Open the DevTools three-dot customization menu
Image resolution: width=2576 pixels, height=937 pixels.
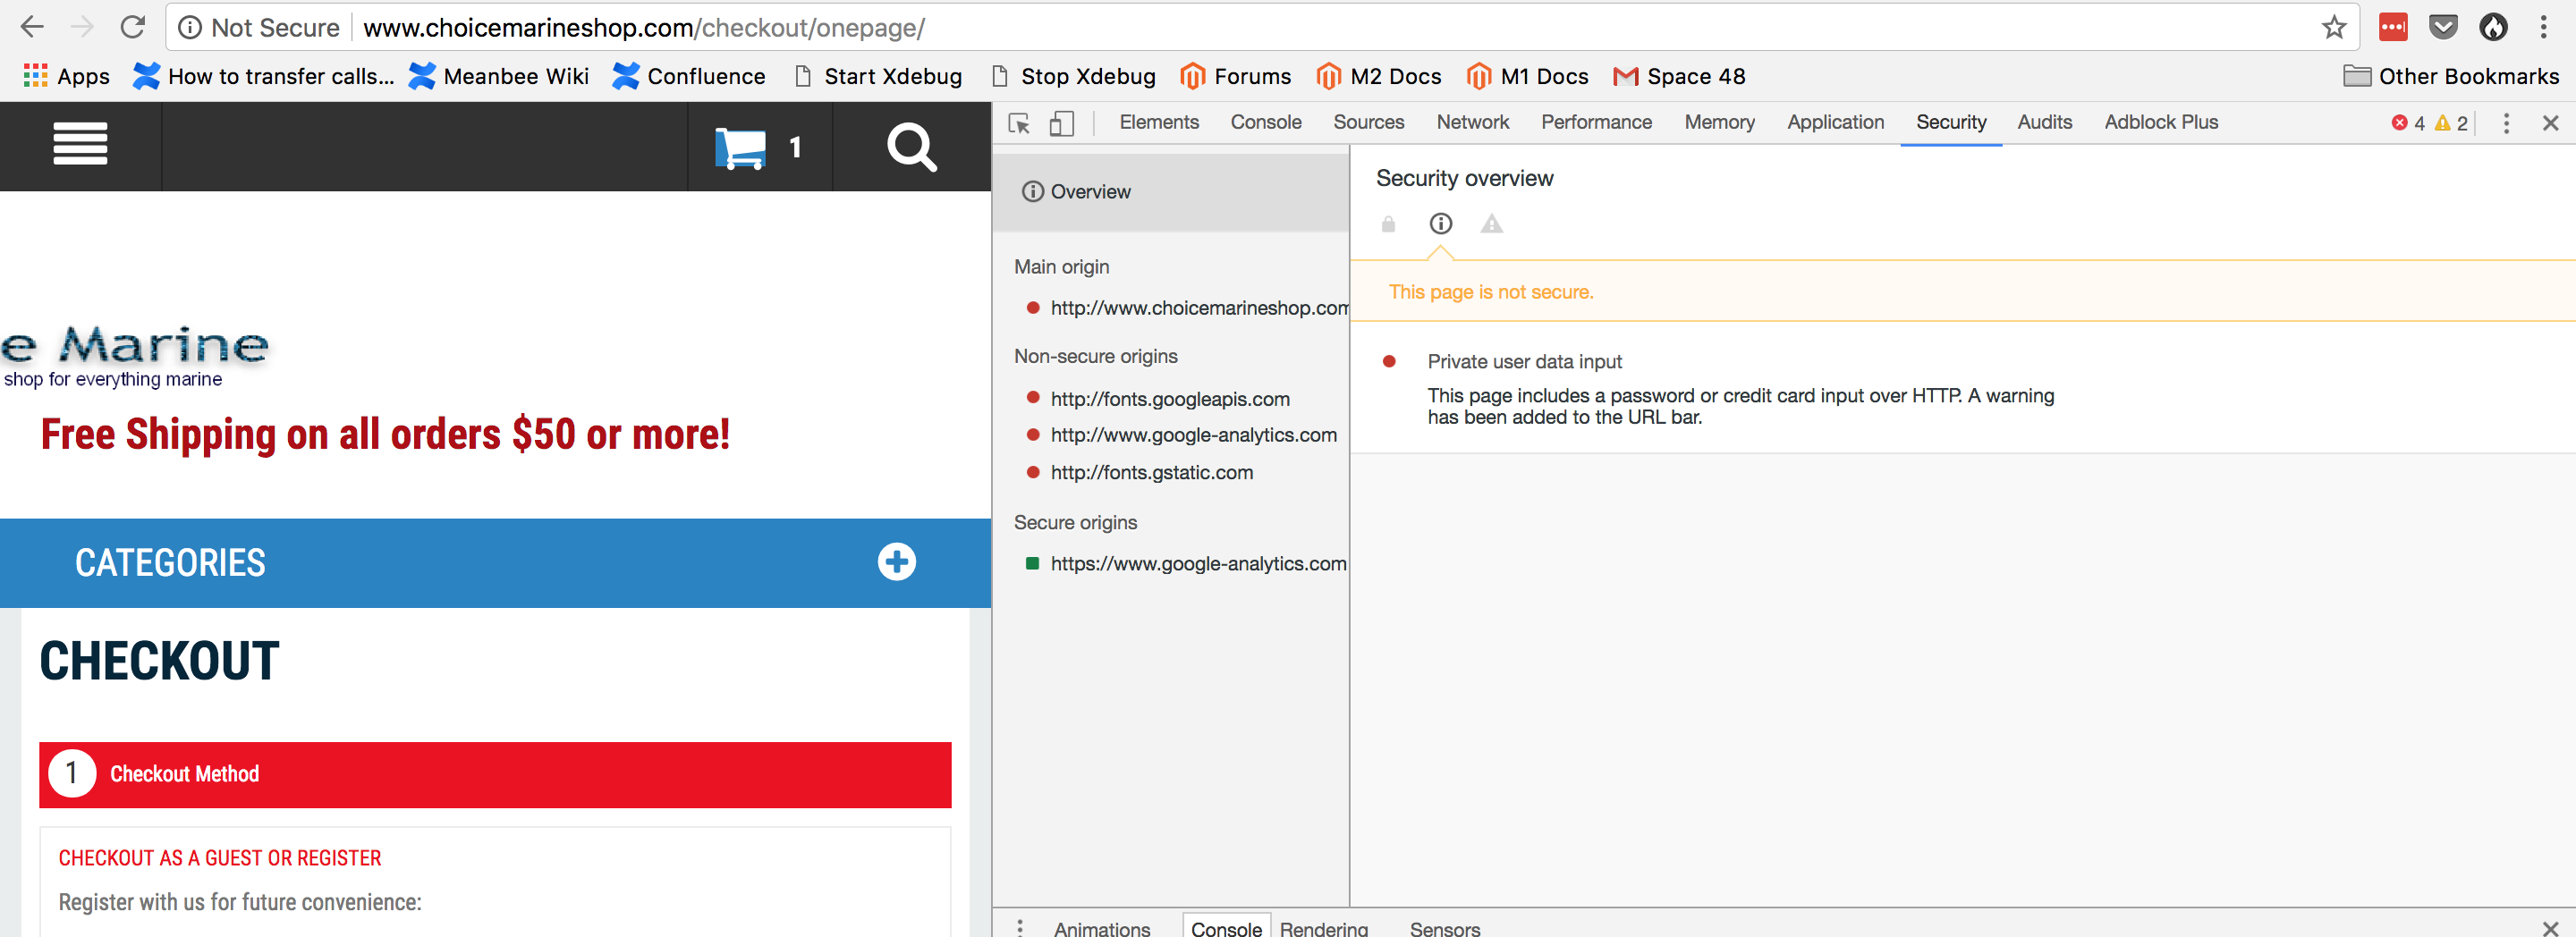(2507, 123)
